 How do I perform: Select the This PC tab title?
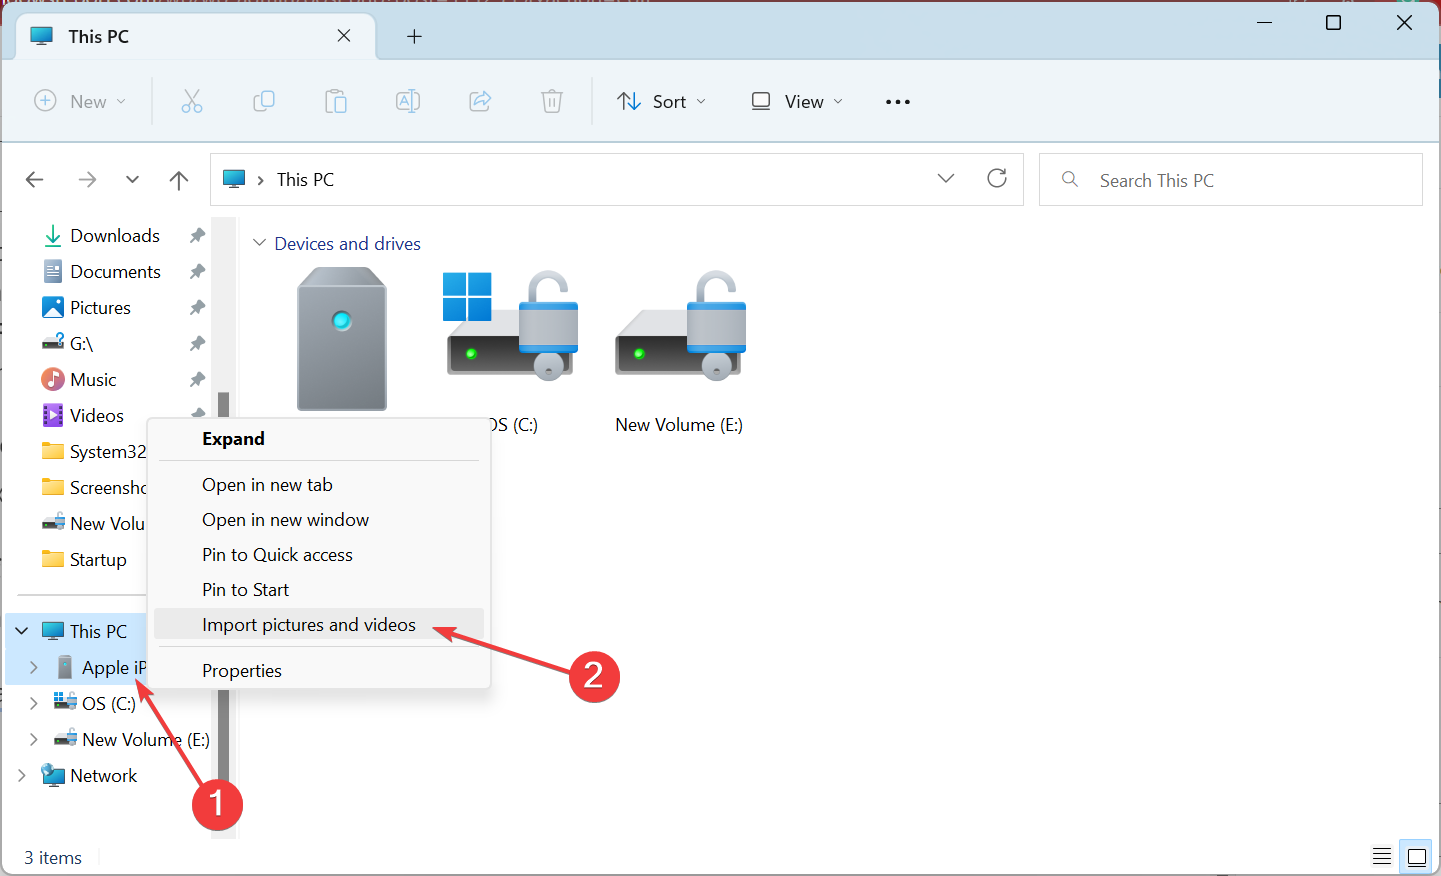pos(98,36)
